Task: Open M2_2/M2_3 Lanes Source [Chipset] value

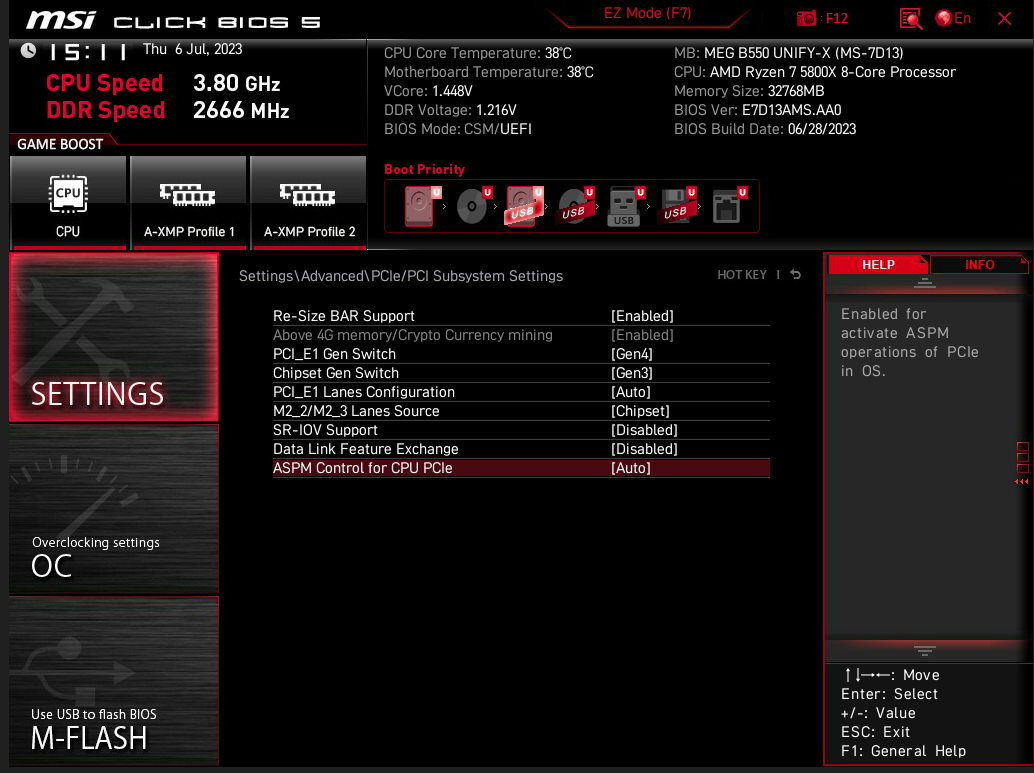Action: [640, 411]
